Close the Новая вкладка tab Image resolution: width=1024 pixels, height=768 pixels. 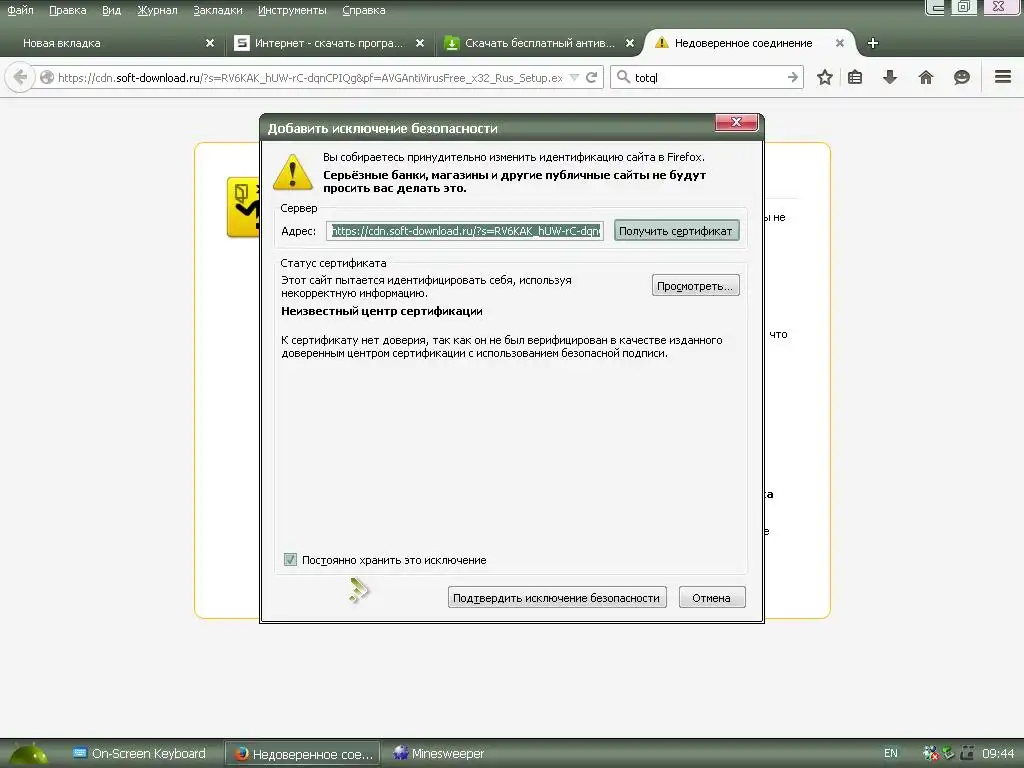click(x=210, y=43)
